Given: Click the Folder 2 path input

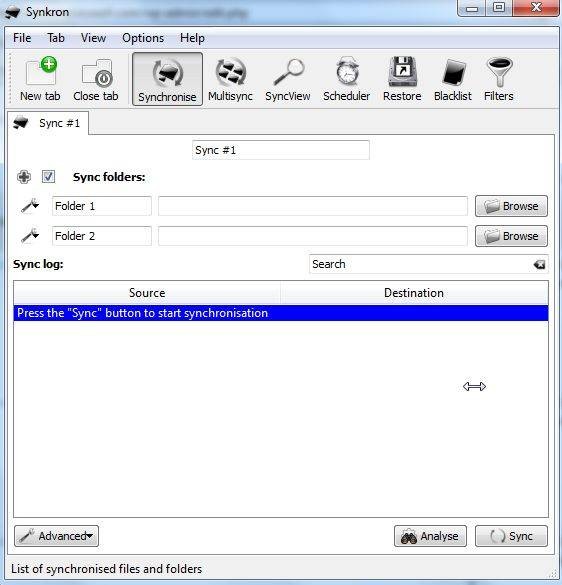Looking at the screenshot, I should tap(313, 236).
